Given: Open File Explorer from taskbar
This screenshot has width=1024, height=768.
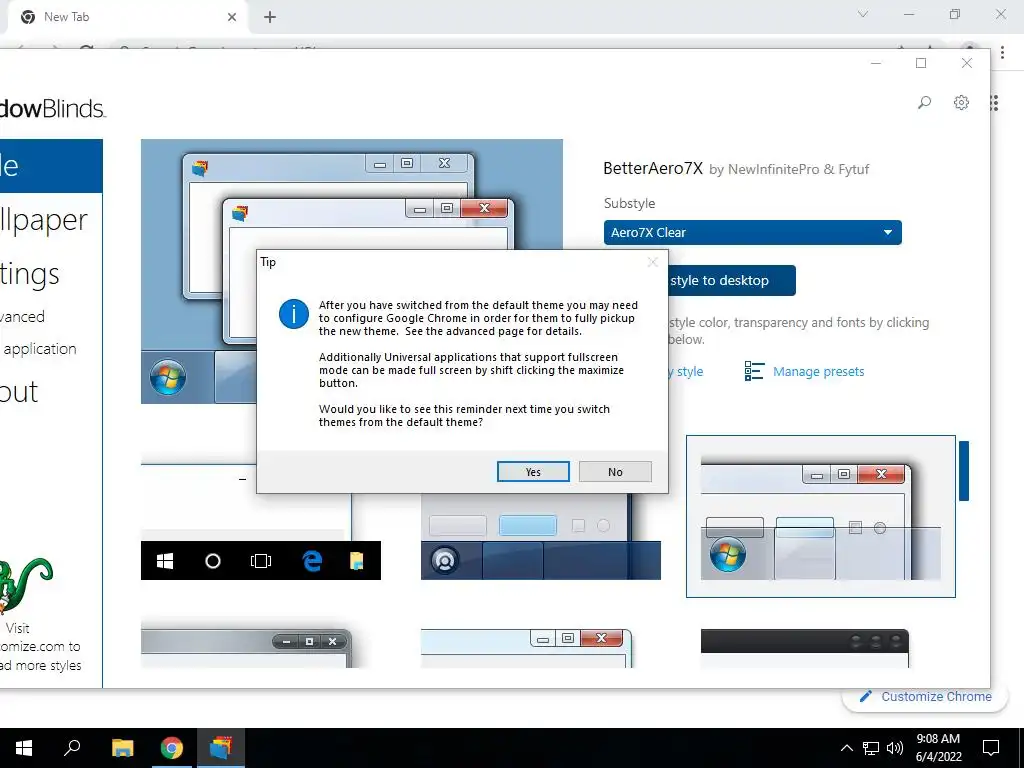Looking at the screenshot, I should click(x=122, y=748).
